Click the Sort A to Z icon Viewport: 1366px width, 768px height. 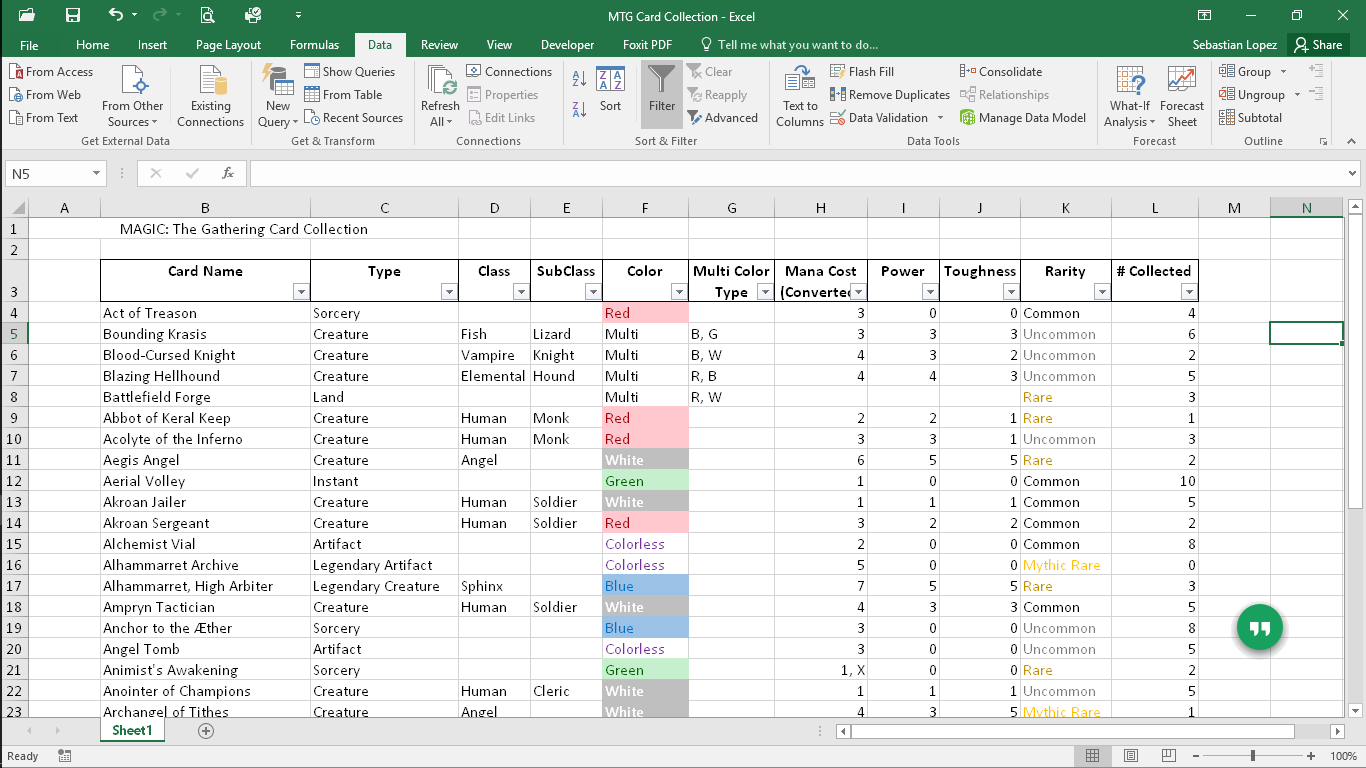click(580, 78)
